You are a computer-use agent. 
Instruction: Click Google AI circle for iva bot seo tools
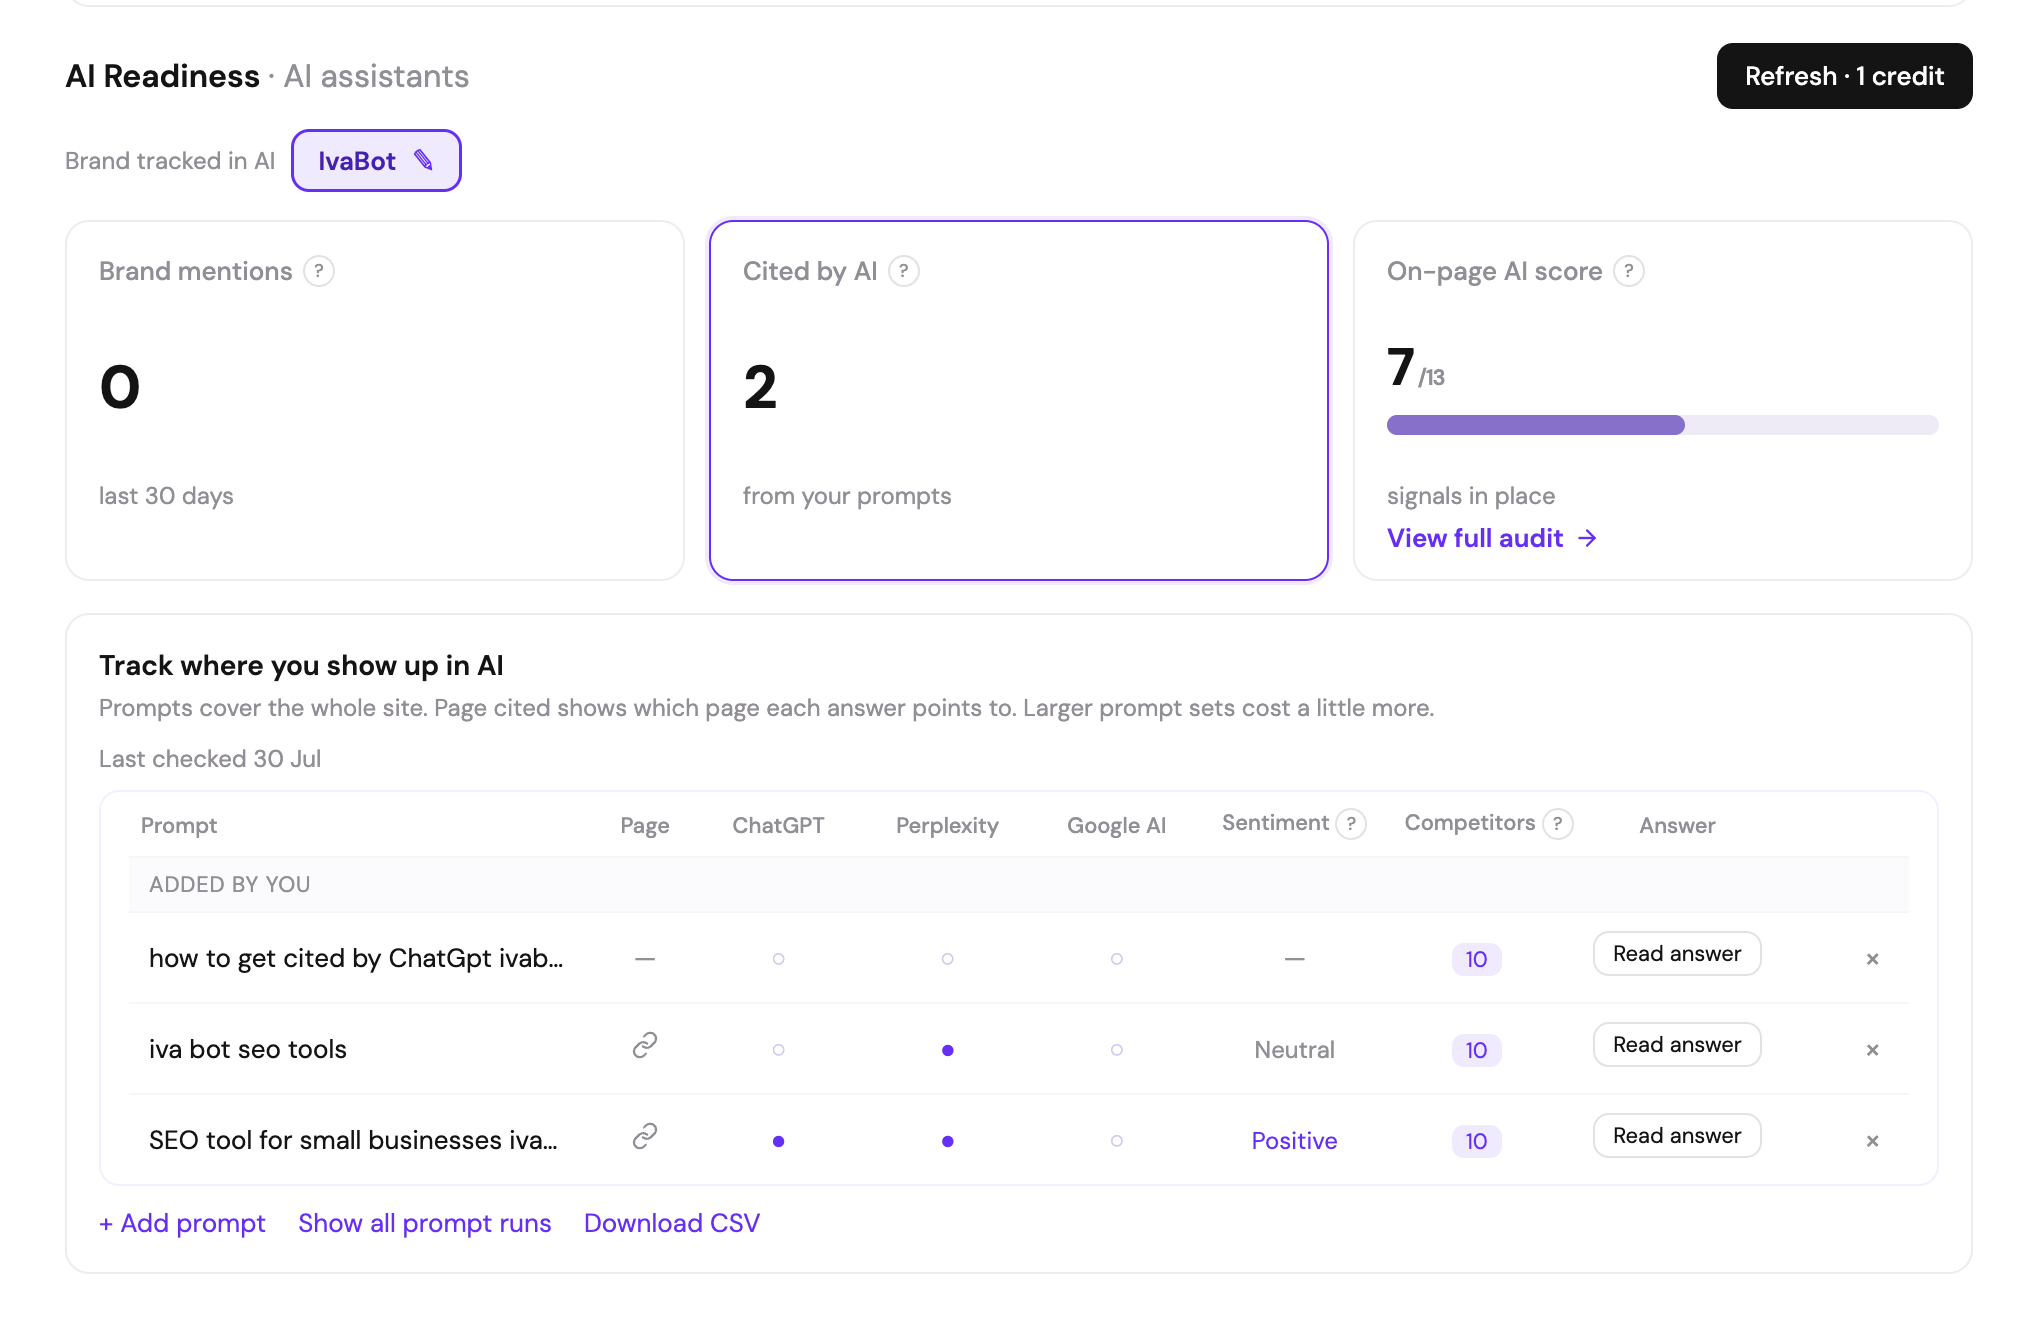coord(1116,1050)
